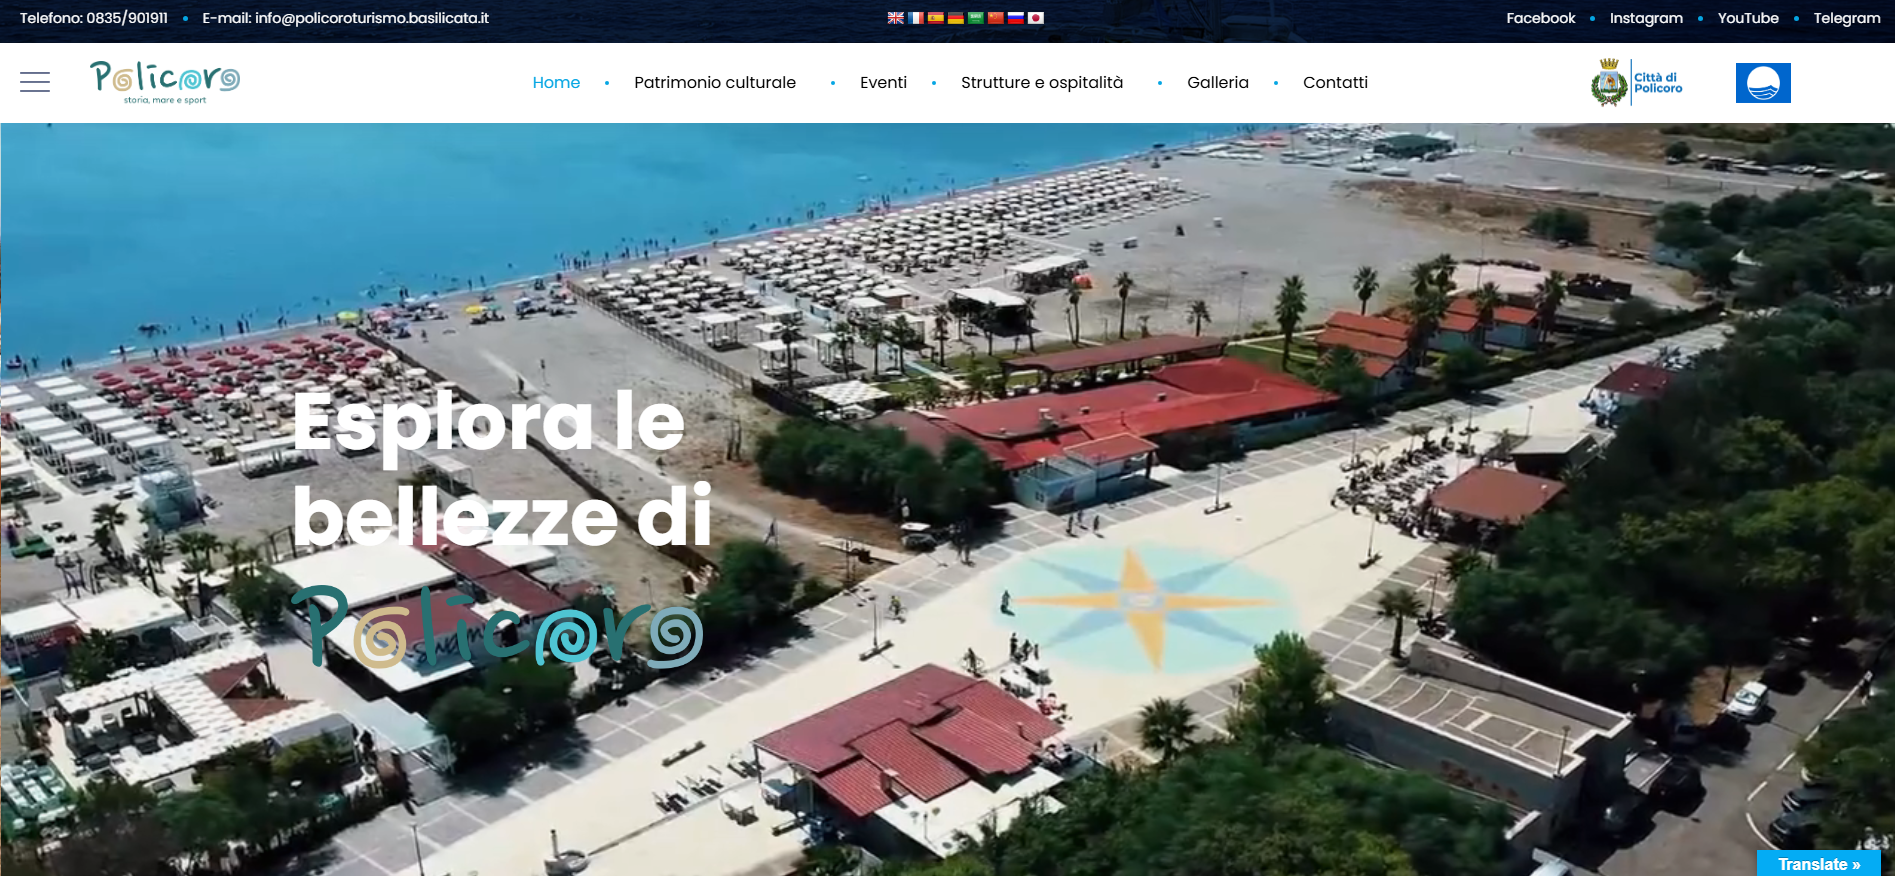The width and height of the screenshot is (1895, 876).
Task: Open the Eventi menu item
Action: point(883,82)
